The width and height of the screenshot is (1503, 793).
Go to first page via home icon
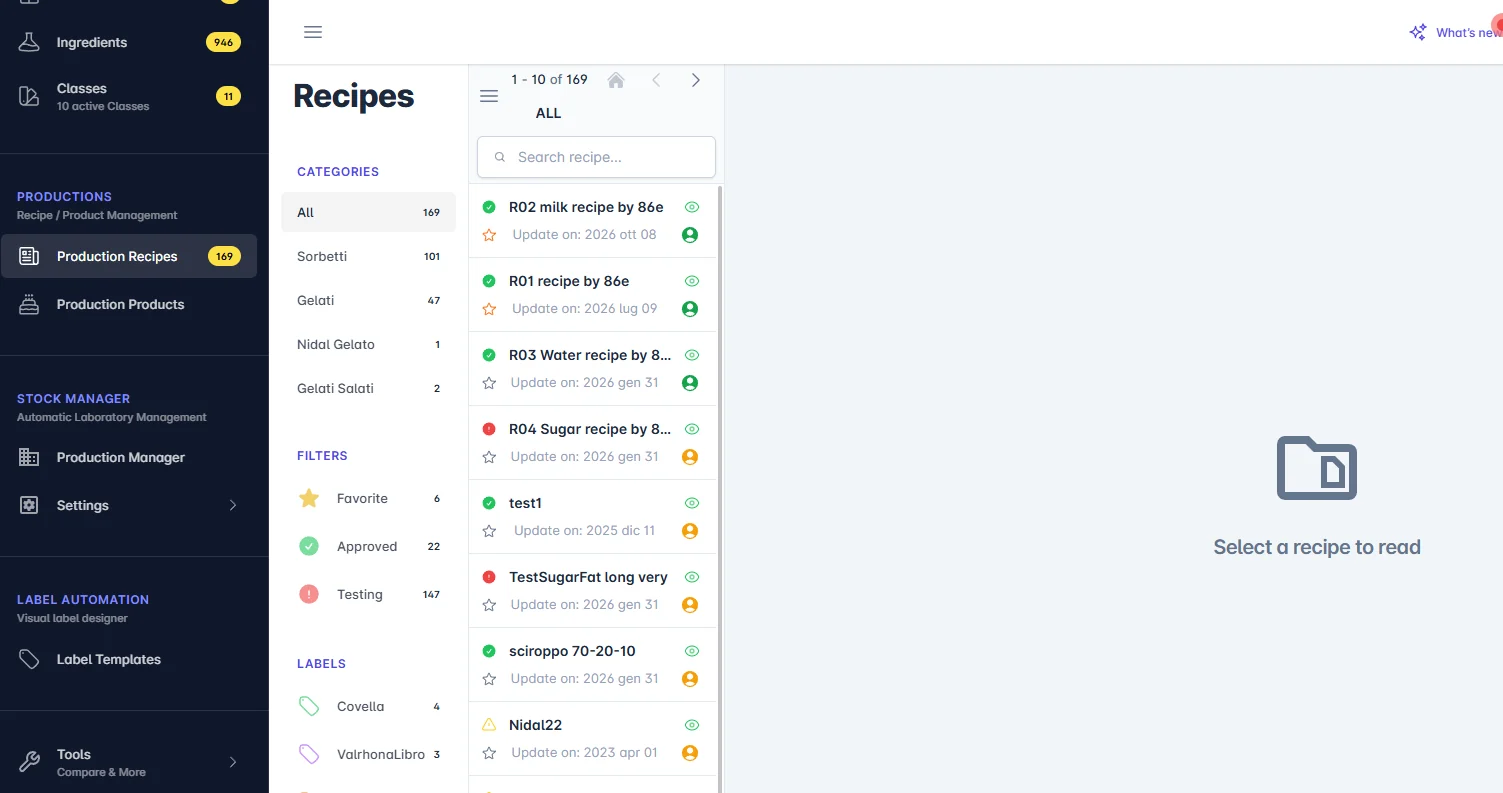pos(616,80)
